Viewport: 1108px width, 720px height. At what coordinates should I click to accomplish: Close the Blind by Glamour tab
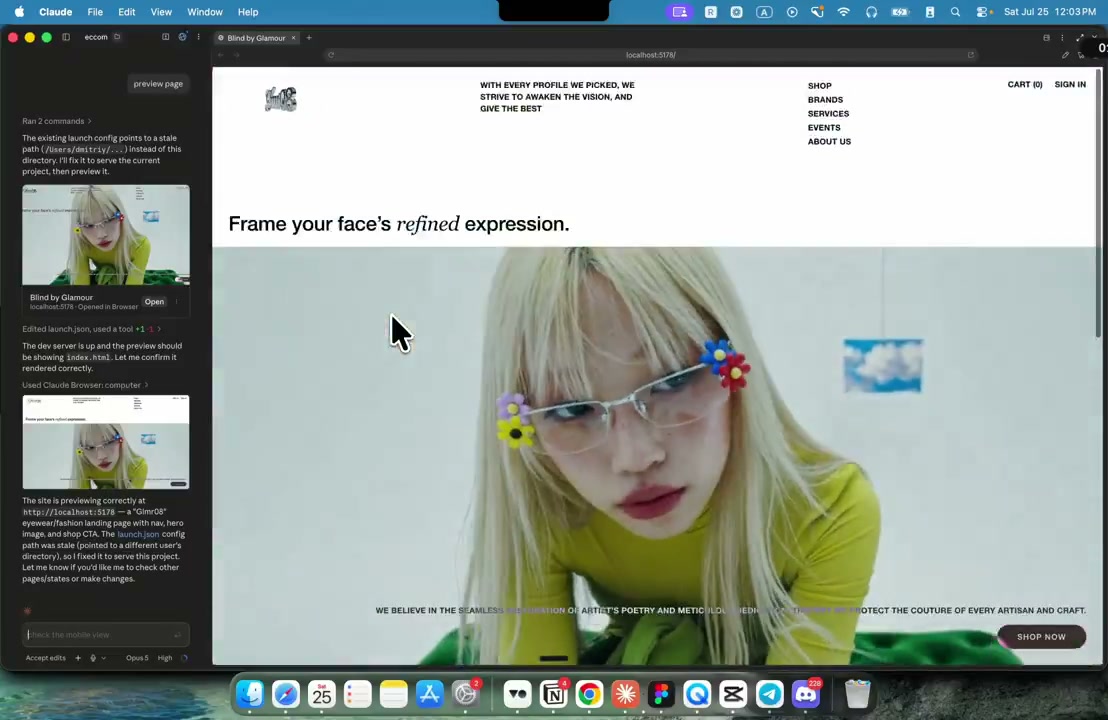pos(293,38)
